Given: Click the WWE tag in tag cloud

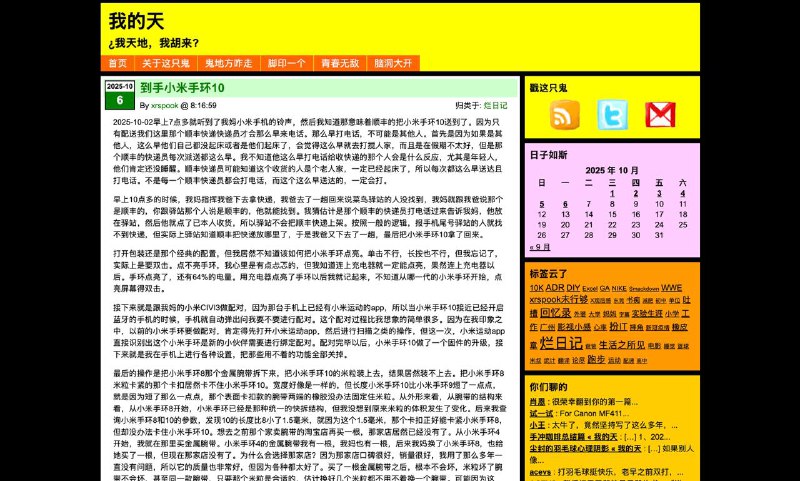Looking at the screenshot, I should click(671, 288).
